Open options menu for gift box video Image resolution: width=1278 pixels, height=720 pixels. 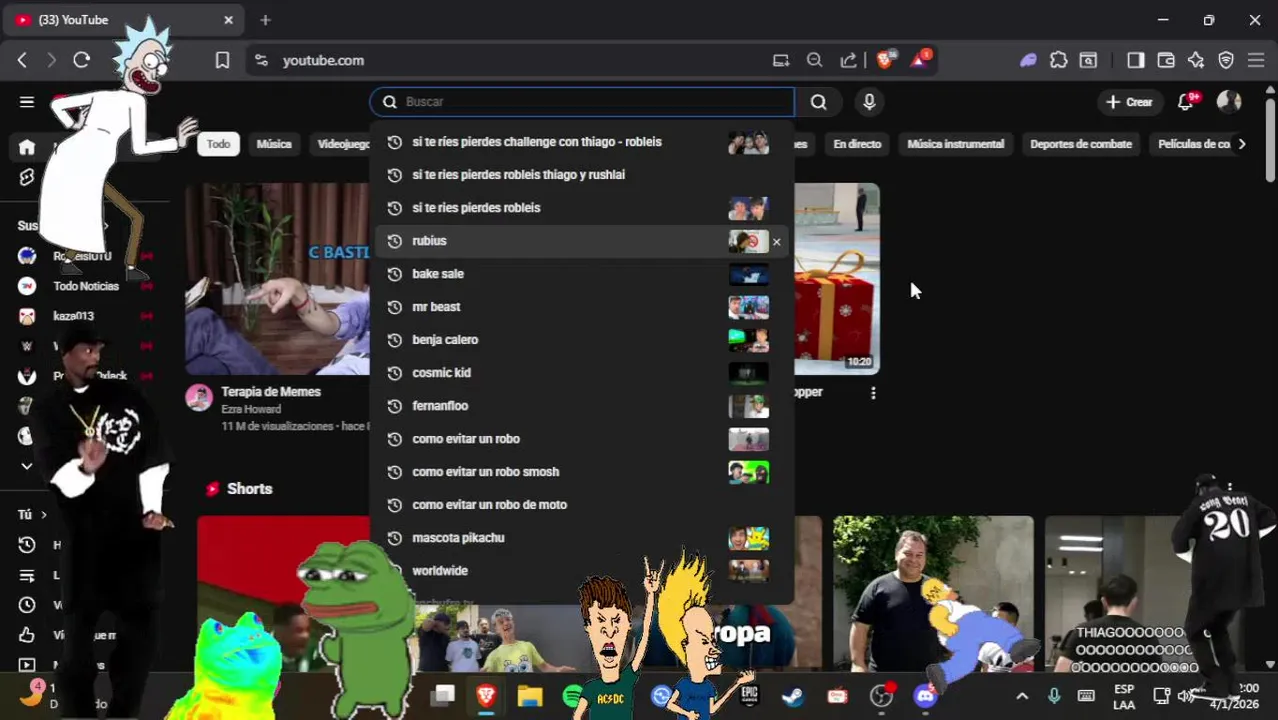click(873, 393)
